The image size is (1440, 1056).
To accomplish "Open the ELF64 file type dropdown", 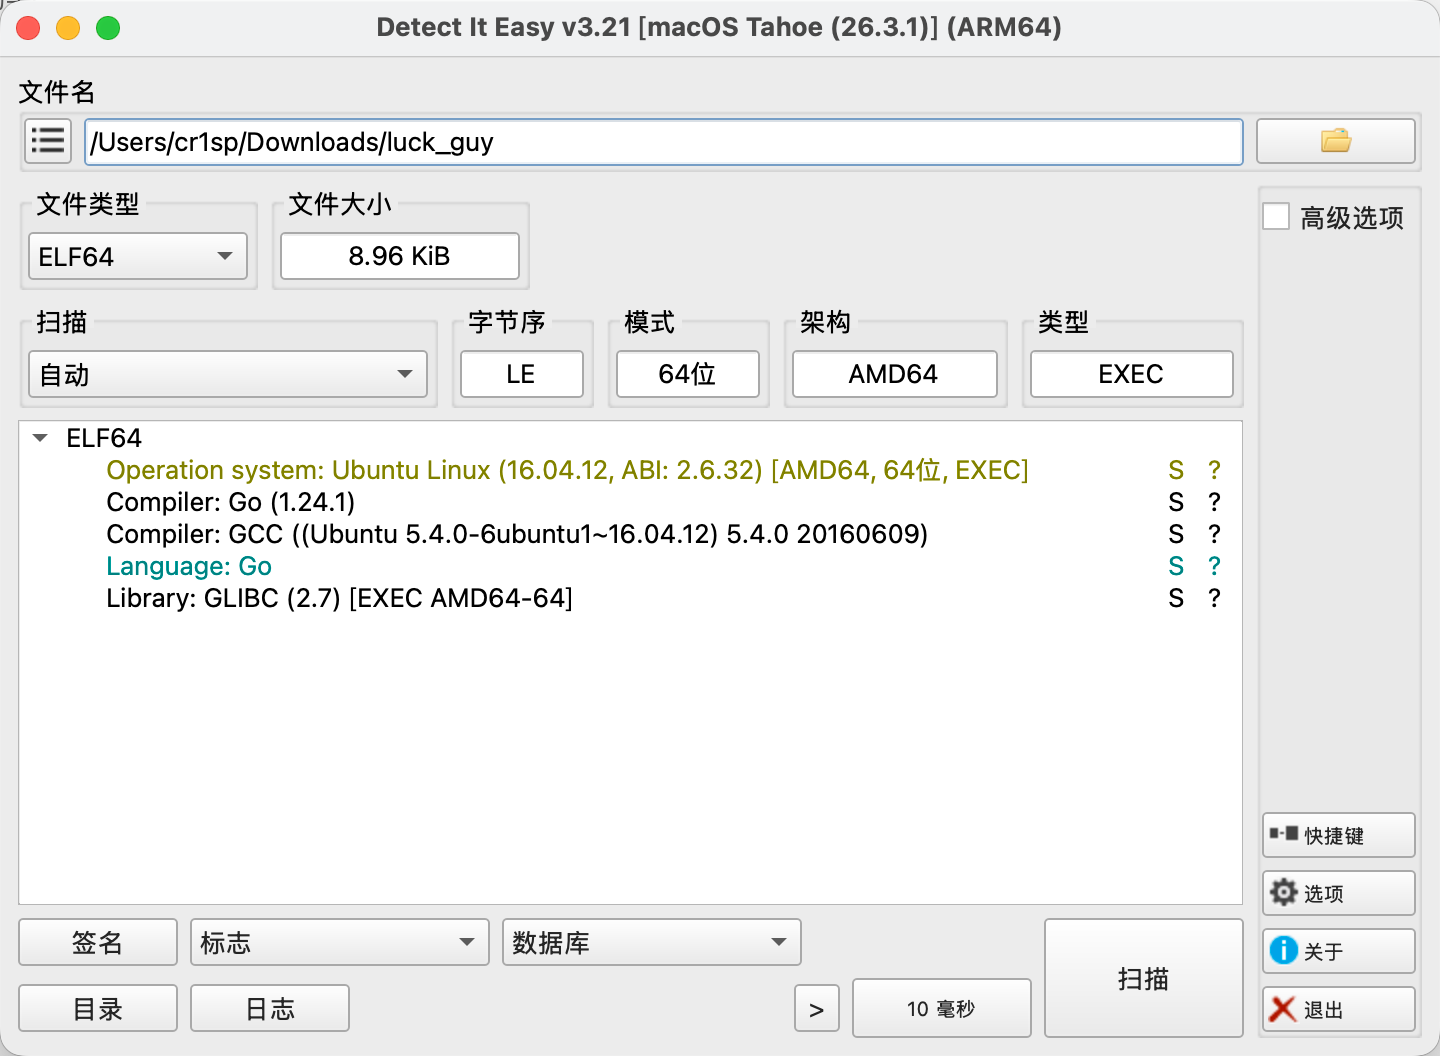I will pyautogui.click(x=138, y=257).
